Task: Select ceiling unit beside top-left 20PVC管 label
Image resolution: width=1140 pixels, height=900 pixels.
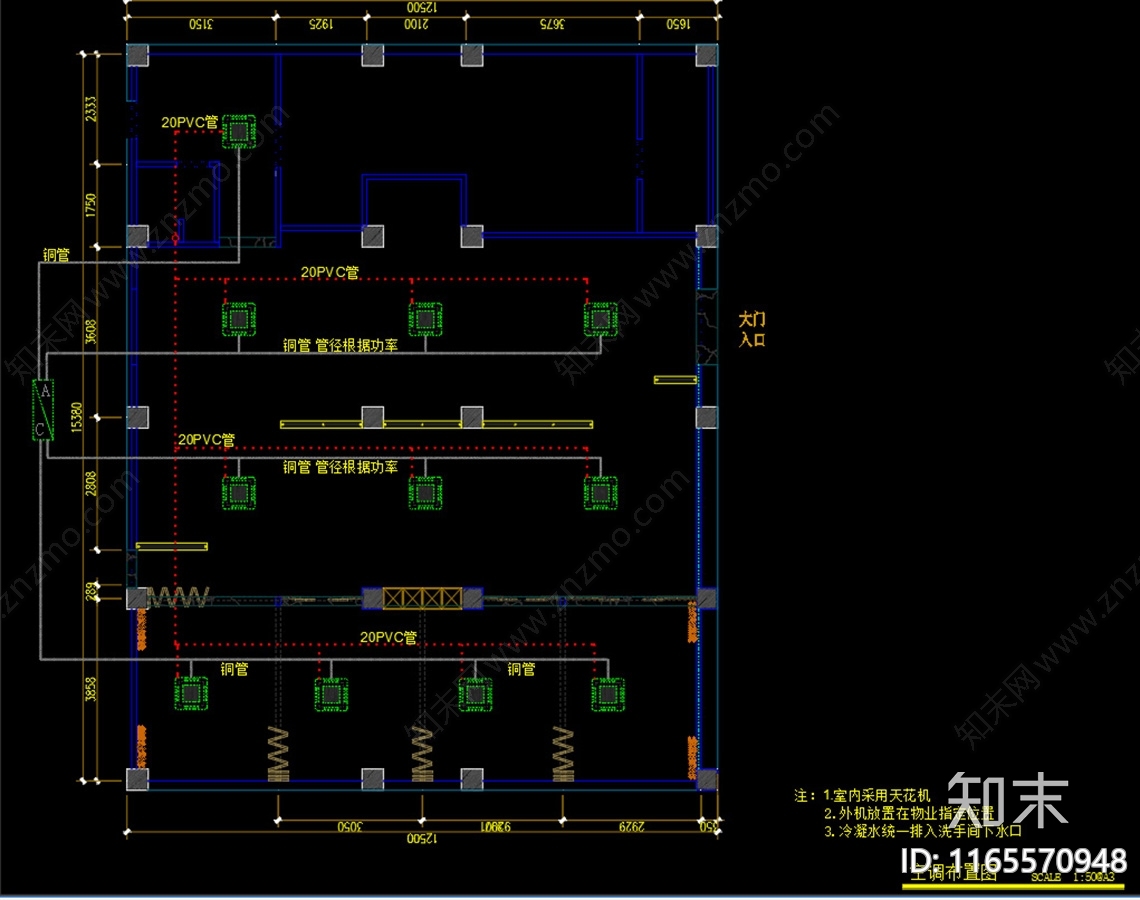Action: click(x=238, y=132)
